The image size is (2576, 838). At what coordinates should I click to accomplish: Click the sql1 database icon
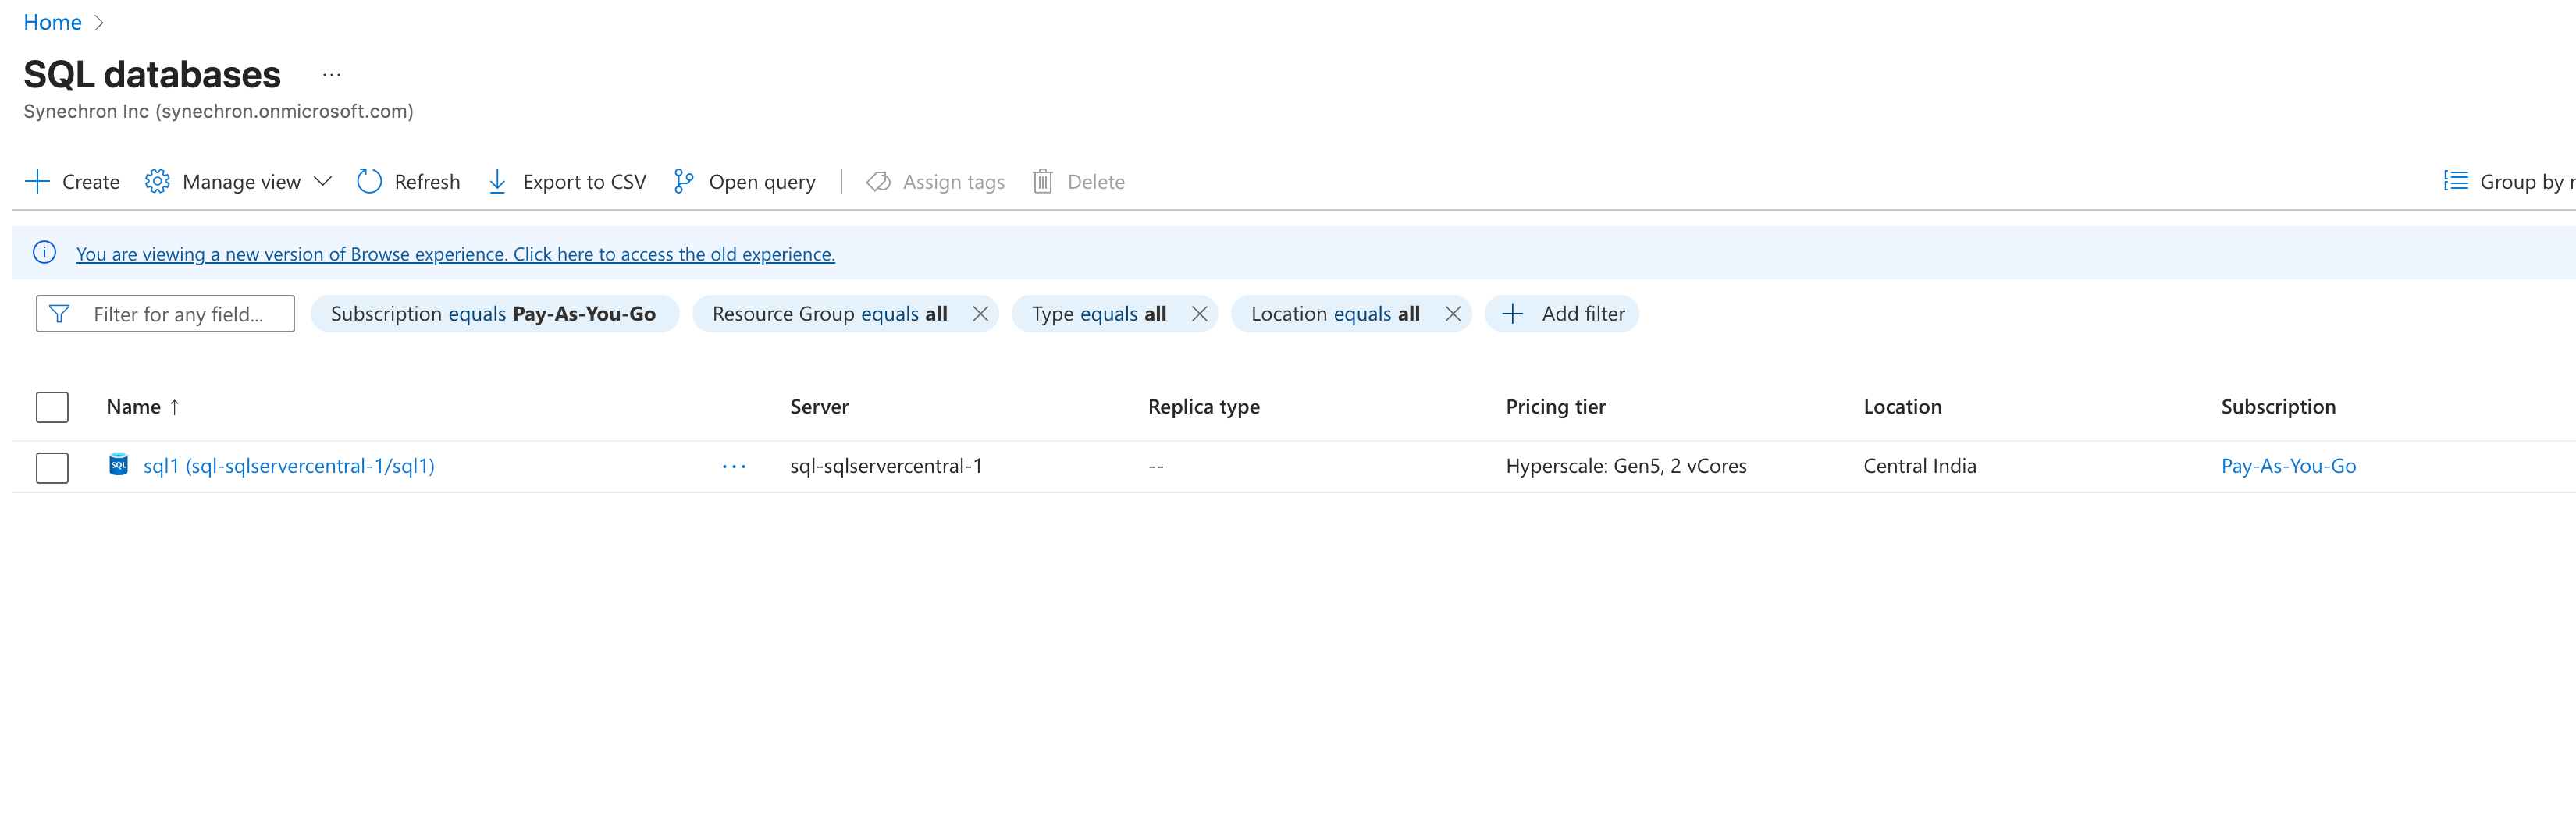click(119, 465)
